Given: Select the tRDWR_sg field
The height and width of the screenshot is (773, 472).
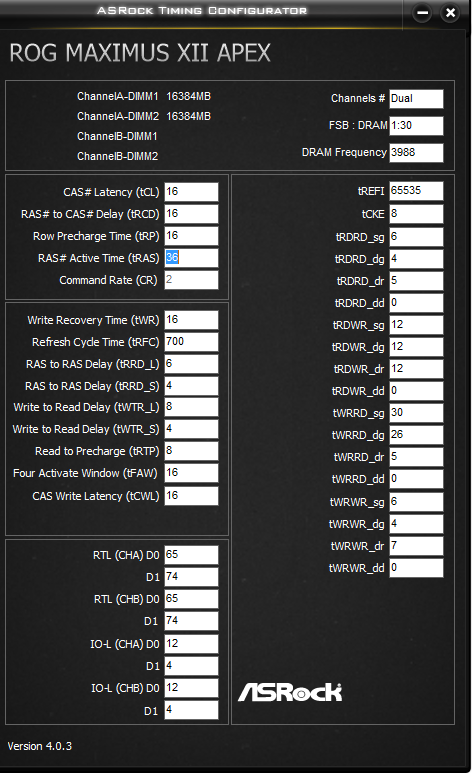Looking at the screenshot, I should pyautogui.click(x=416, y=325).
